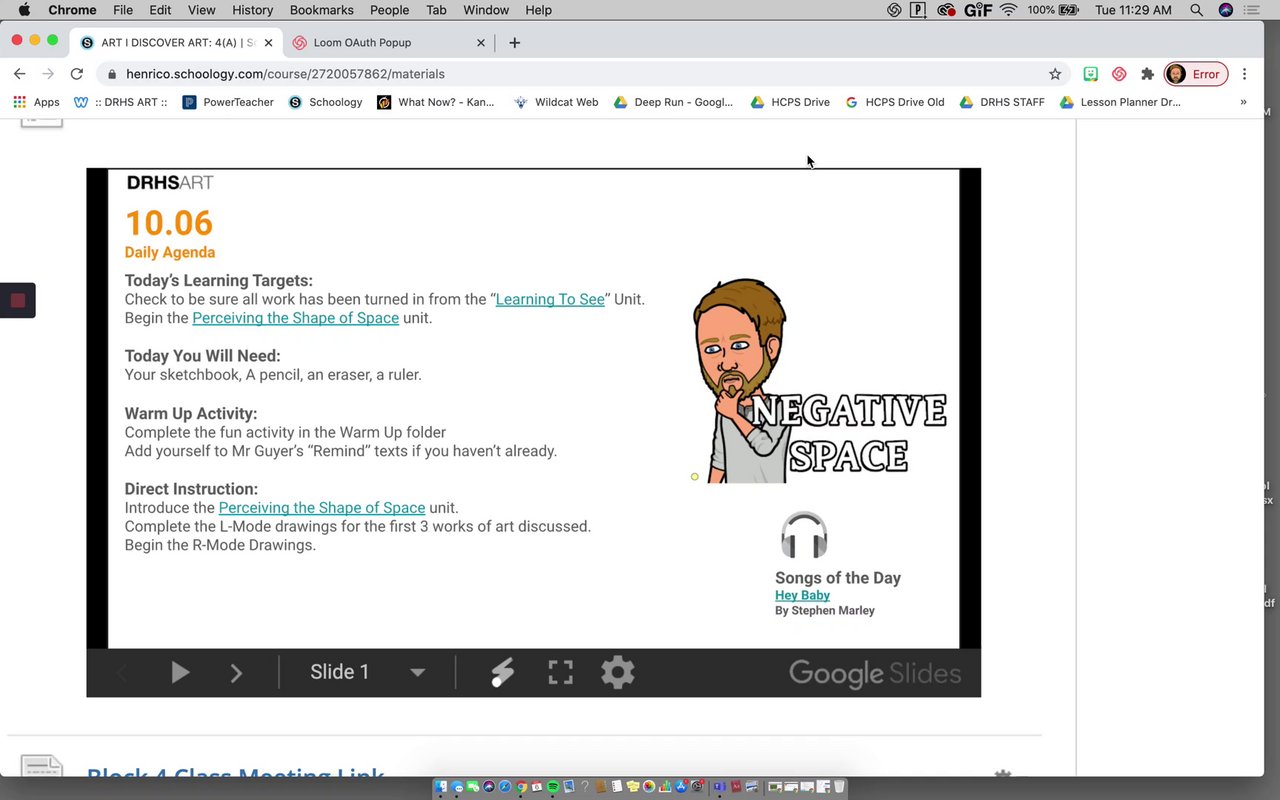Open the Edit menu
This screenshot has width=1280, height=800.
[x=160, y=10]
